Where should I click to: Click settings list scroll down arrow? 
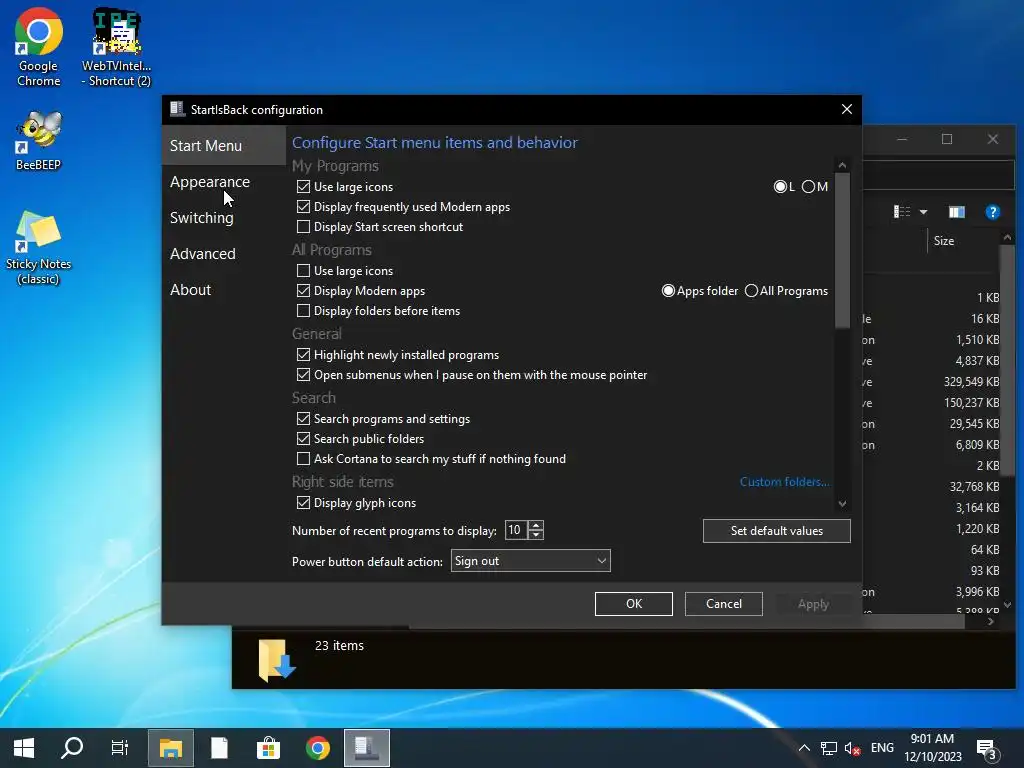point(842,504)
